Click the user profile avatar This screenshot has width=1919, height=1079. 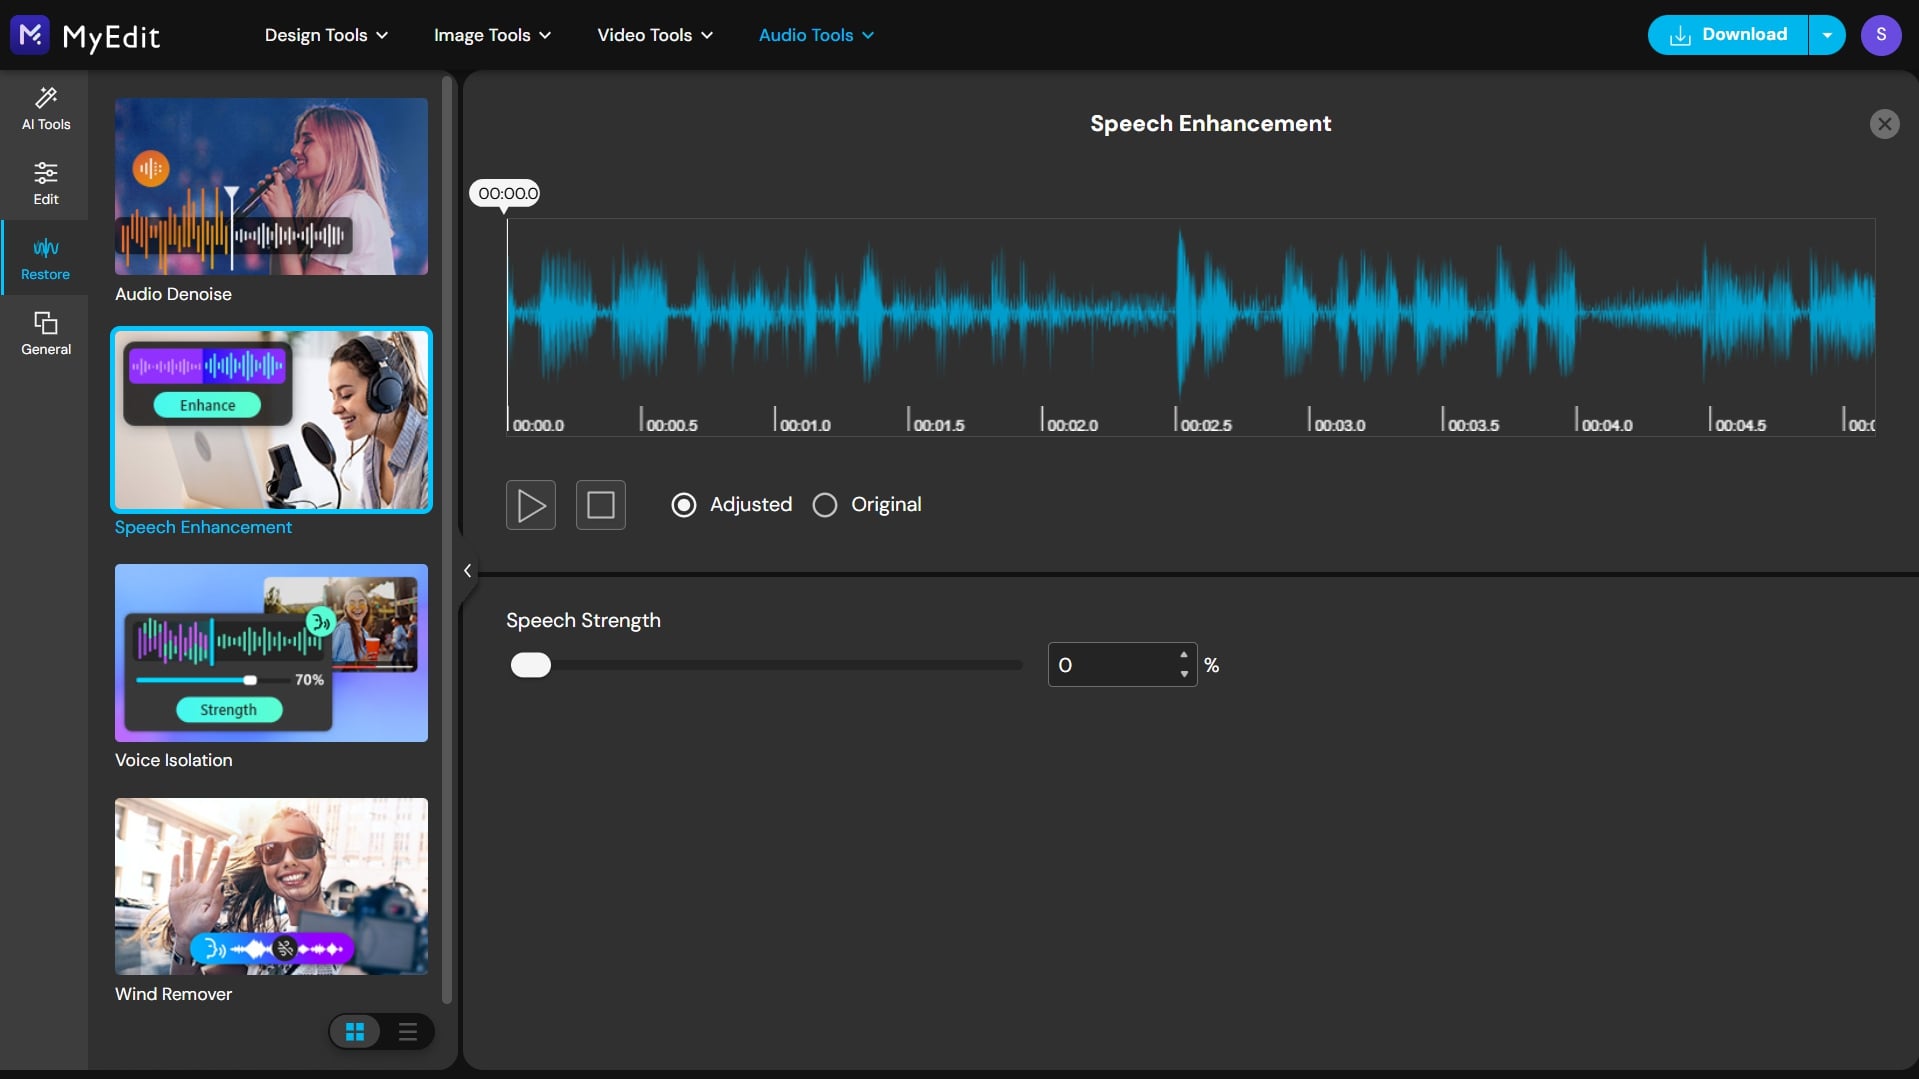(1881, 35)
